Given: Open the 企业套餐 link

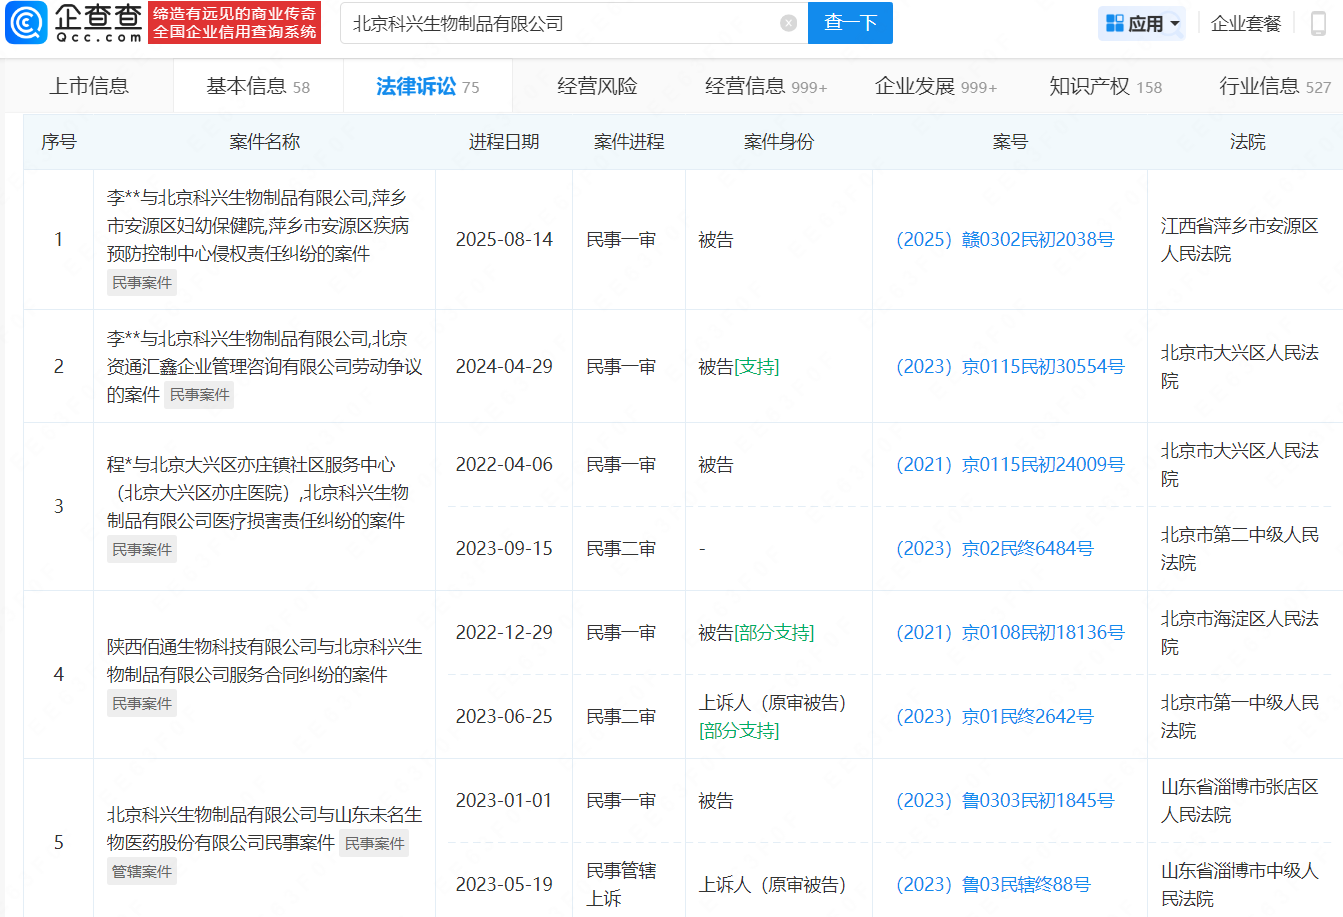Looking at the screenshot, I should click(x=1245, y=23).
